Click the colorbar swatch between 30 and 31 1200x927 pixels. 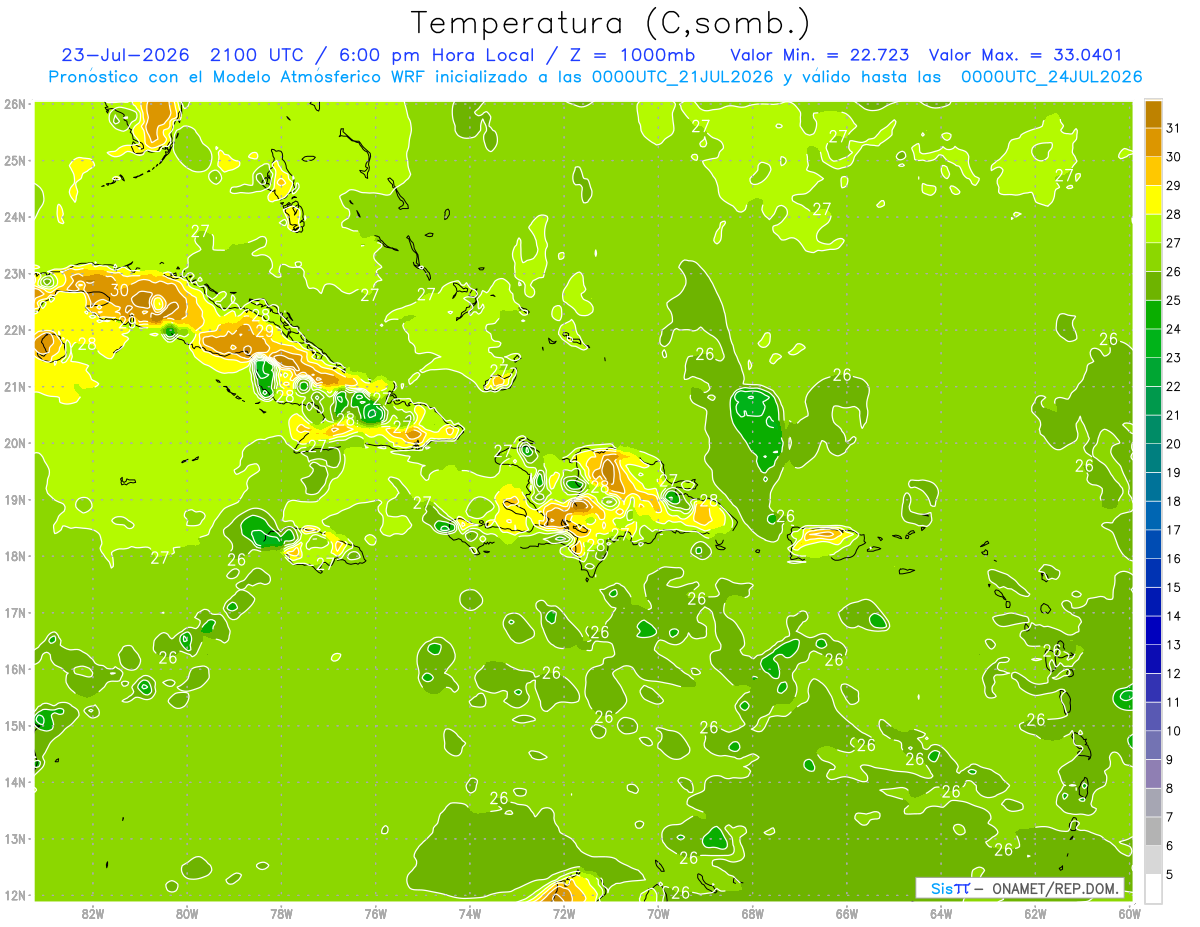pyautogui.click(x=1153, y=143)
